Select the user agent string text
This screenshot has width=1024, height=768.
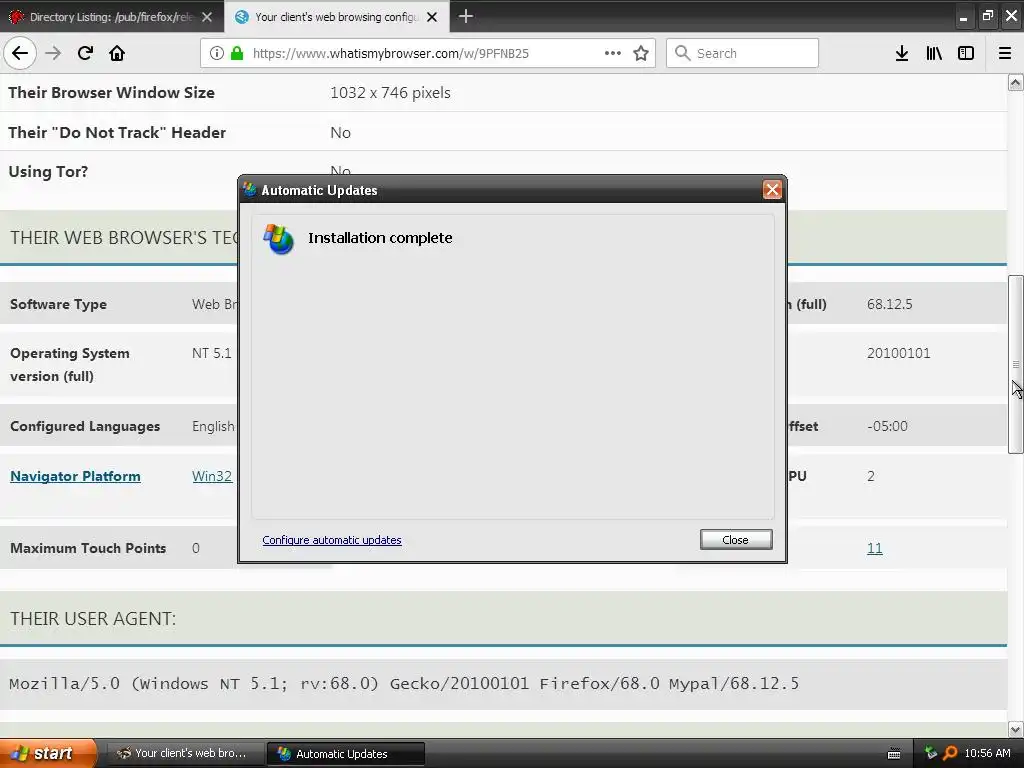pos(404,684)
